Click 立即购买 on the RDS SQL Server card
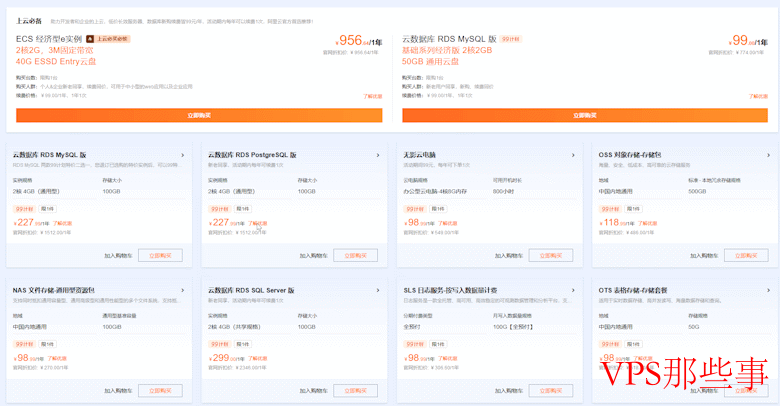780x406 pixels. coord(356,391)
